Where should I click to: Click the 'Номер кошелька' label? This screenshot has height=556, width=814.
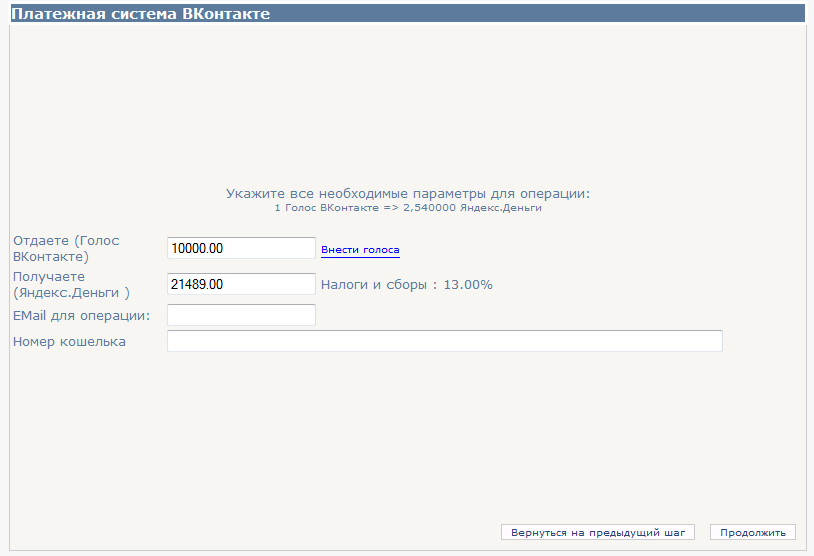pos(69,342)
